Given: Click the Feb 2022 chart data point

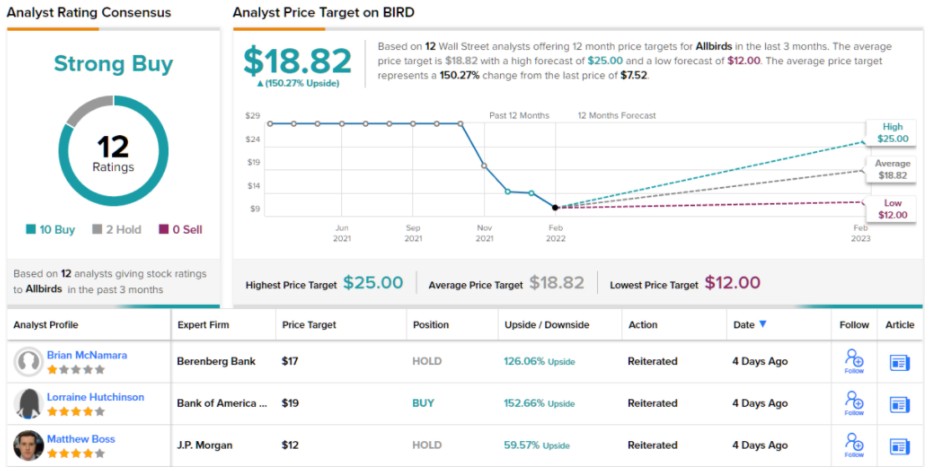Looking at the screenshot, I should [x=555, y=208].
